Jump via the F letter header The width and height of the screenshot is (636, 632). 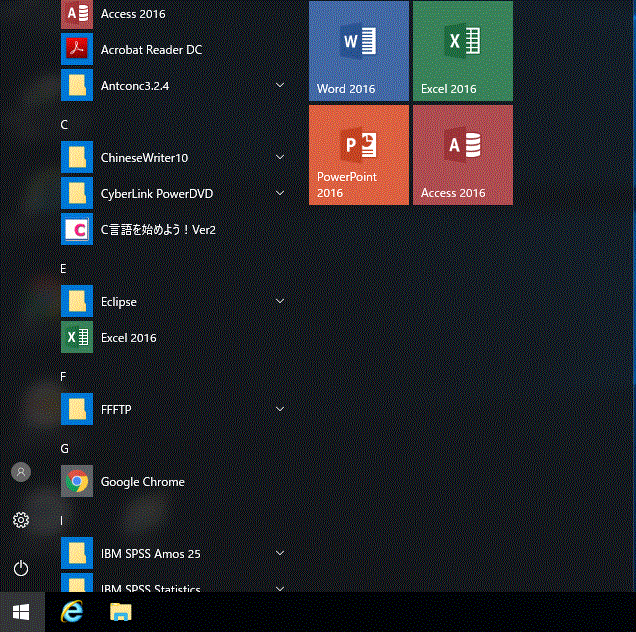(x=63, y=376)
